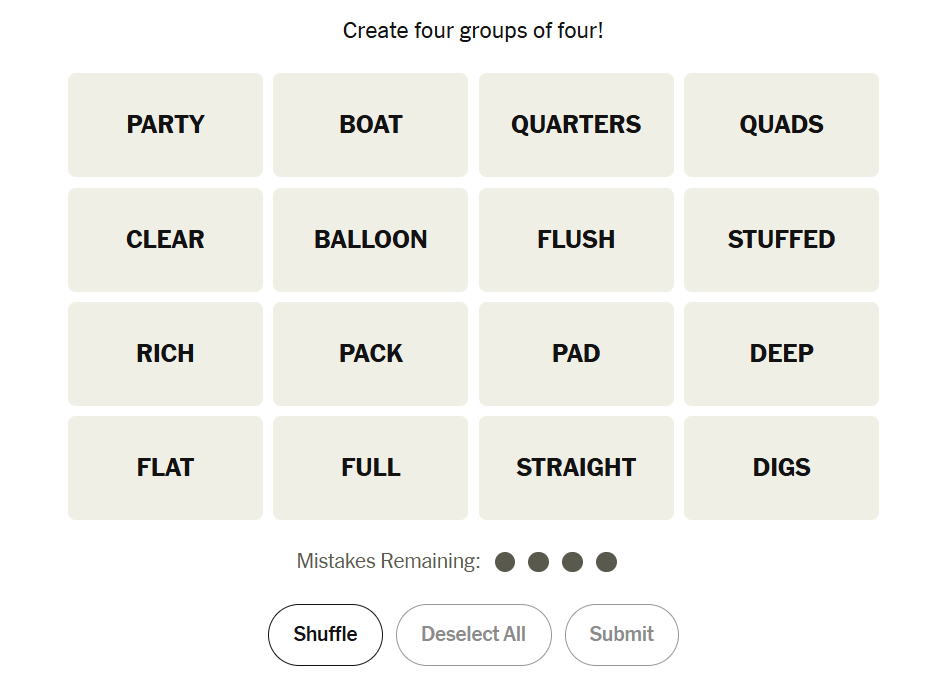
Task: Select the DEEP tile
Action: pos(781,354)
